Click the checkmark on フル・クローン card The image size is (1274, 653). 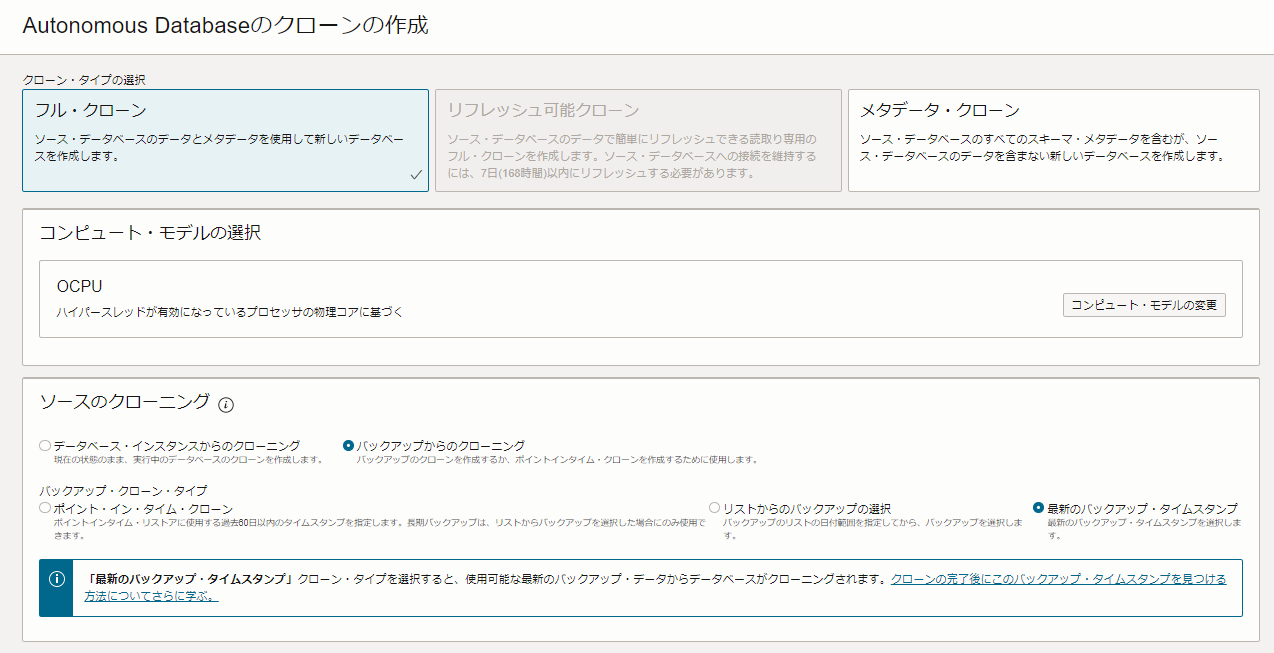(x=416, y=175)
